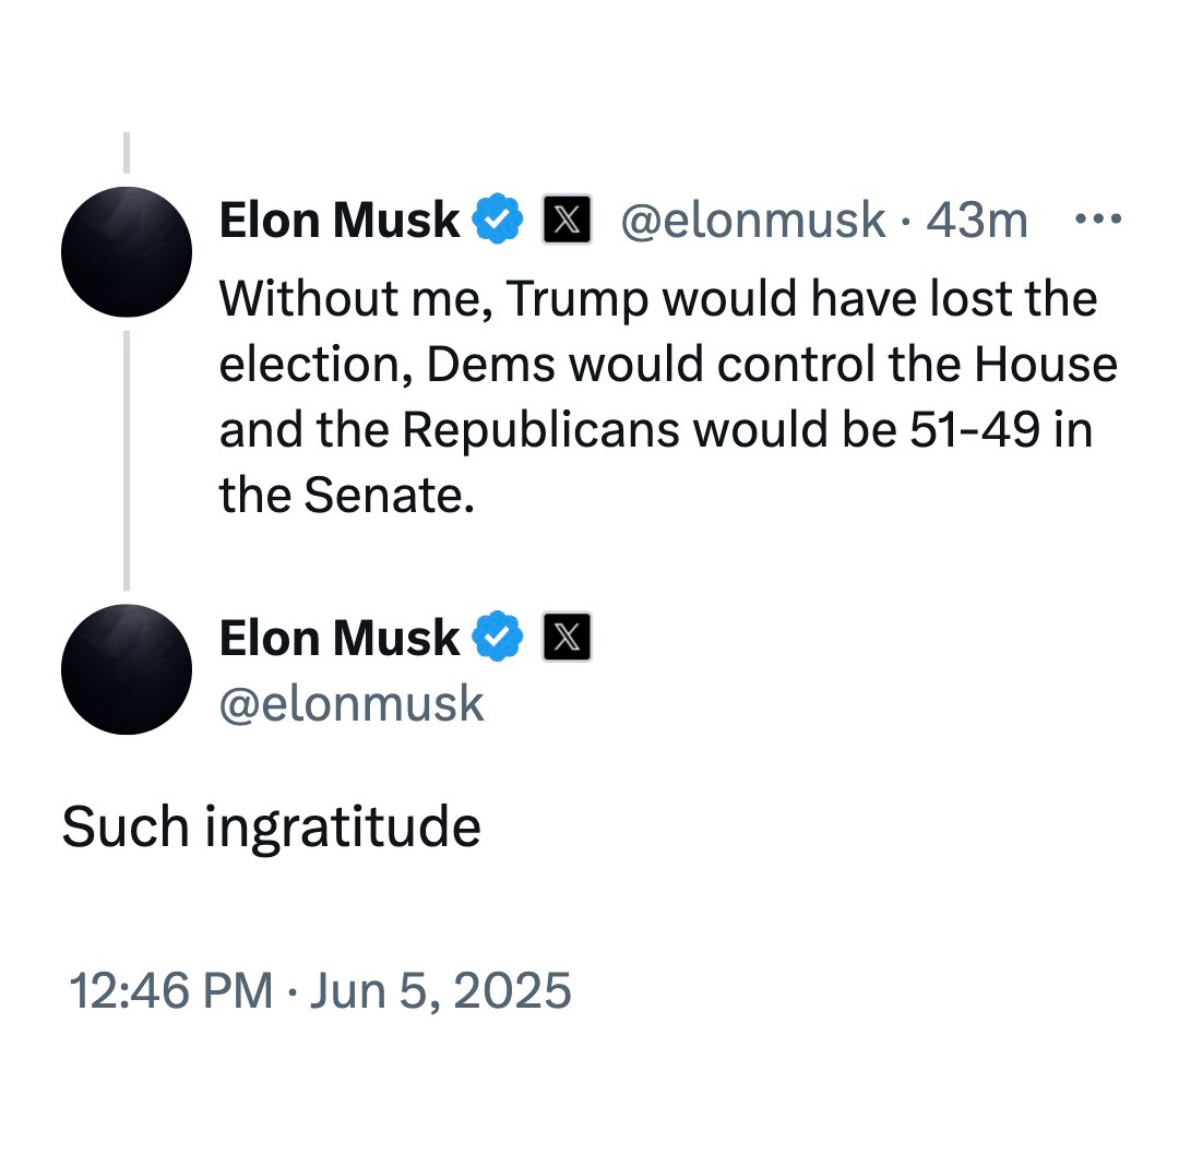The height and width of the screenshot is (1171, 1179).
Task: Click the blue verified badge in the parent tweet
Action: [x=497, y=220]
